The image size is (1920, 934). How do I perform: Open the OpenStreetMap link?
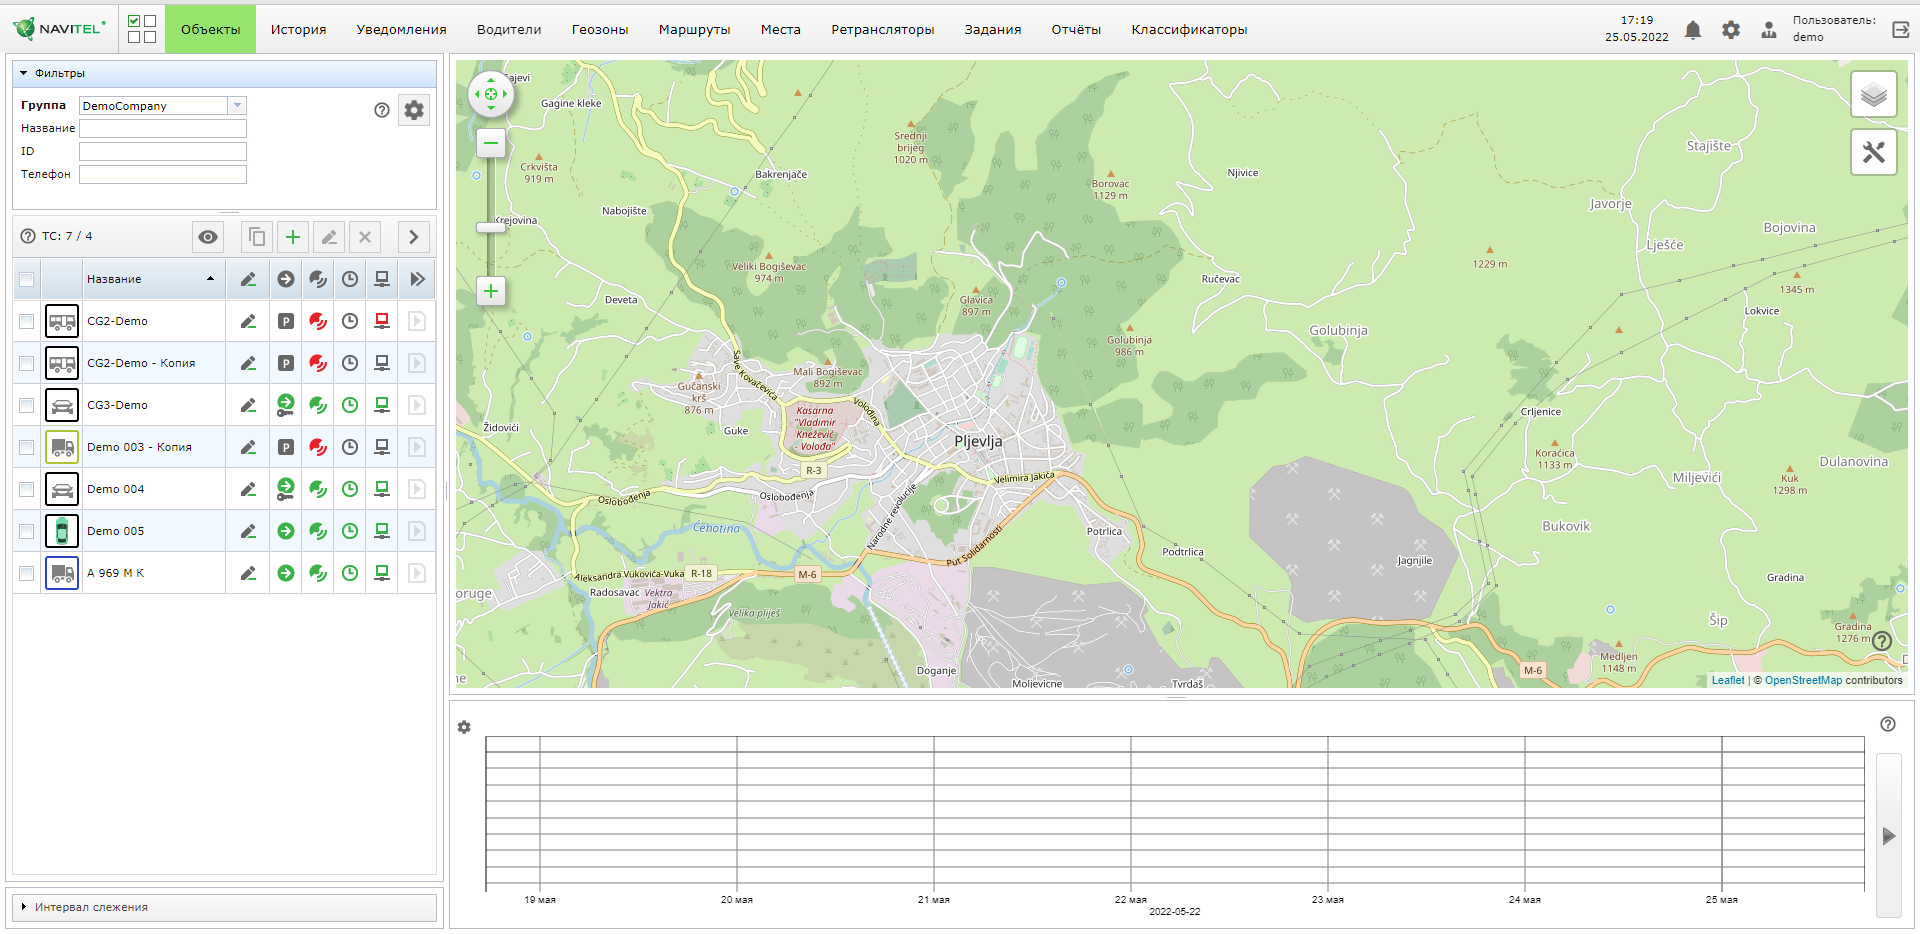click(1802, 680)
